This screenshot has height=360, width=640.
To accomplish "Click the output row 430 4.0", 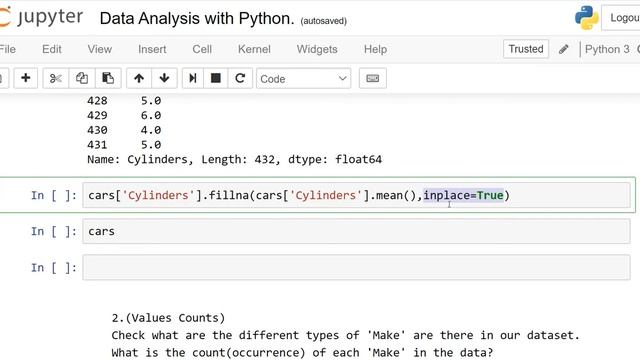I will [124, 130].
